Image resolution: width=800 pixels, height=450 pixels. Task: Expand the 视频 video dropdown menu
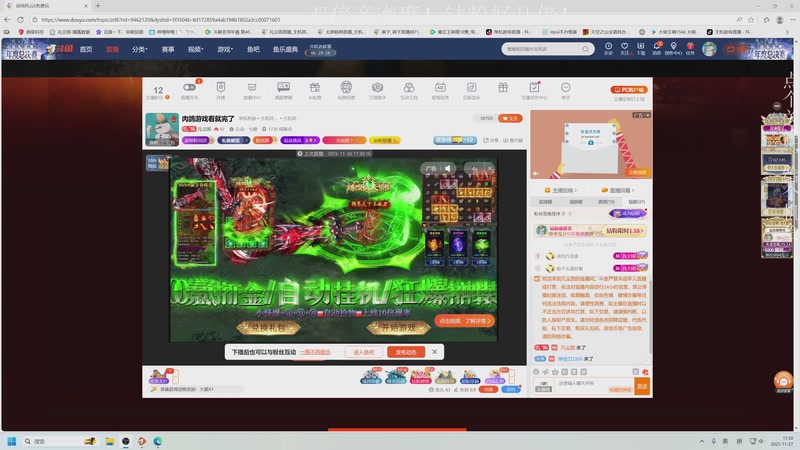pyautogui.click(x=195, y=49)
